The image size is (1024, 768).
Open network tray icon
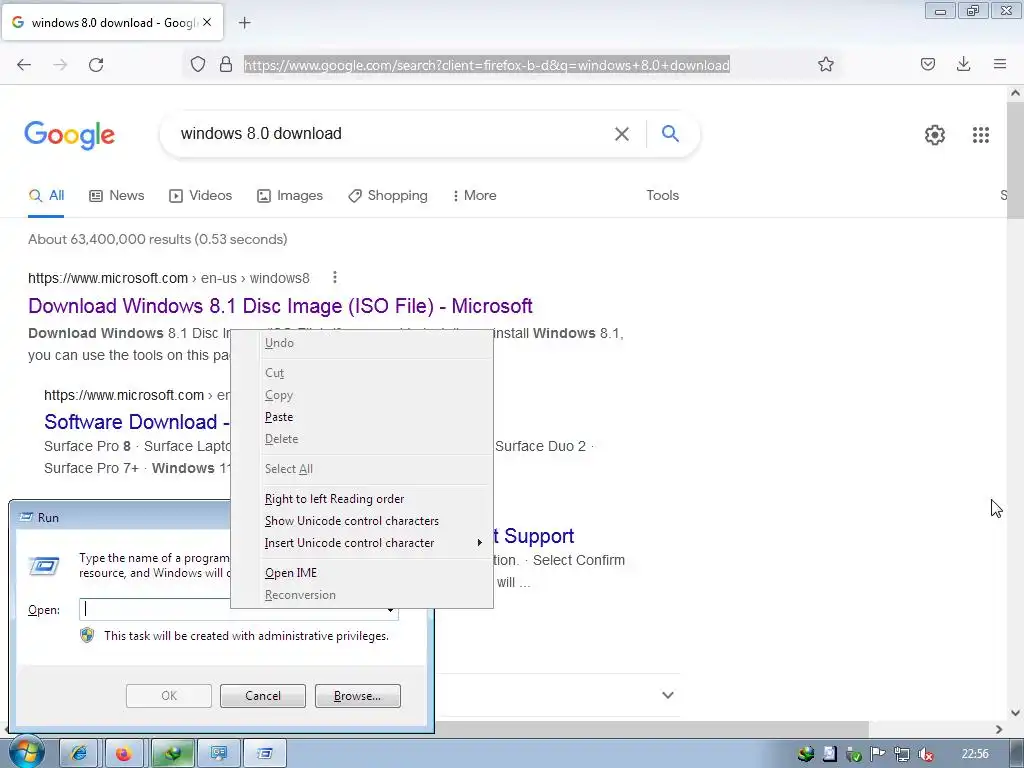point(901,754)
